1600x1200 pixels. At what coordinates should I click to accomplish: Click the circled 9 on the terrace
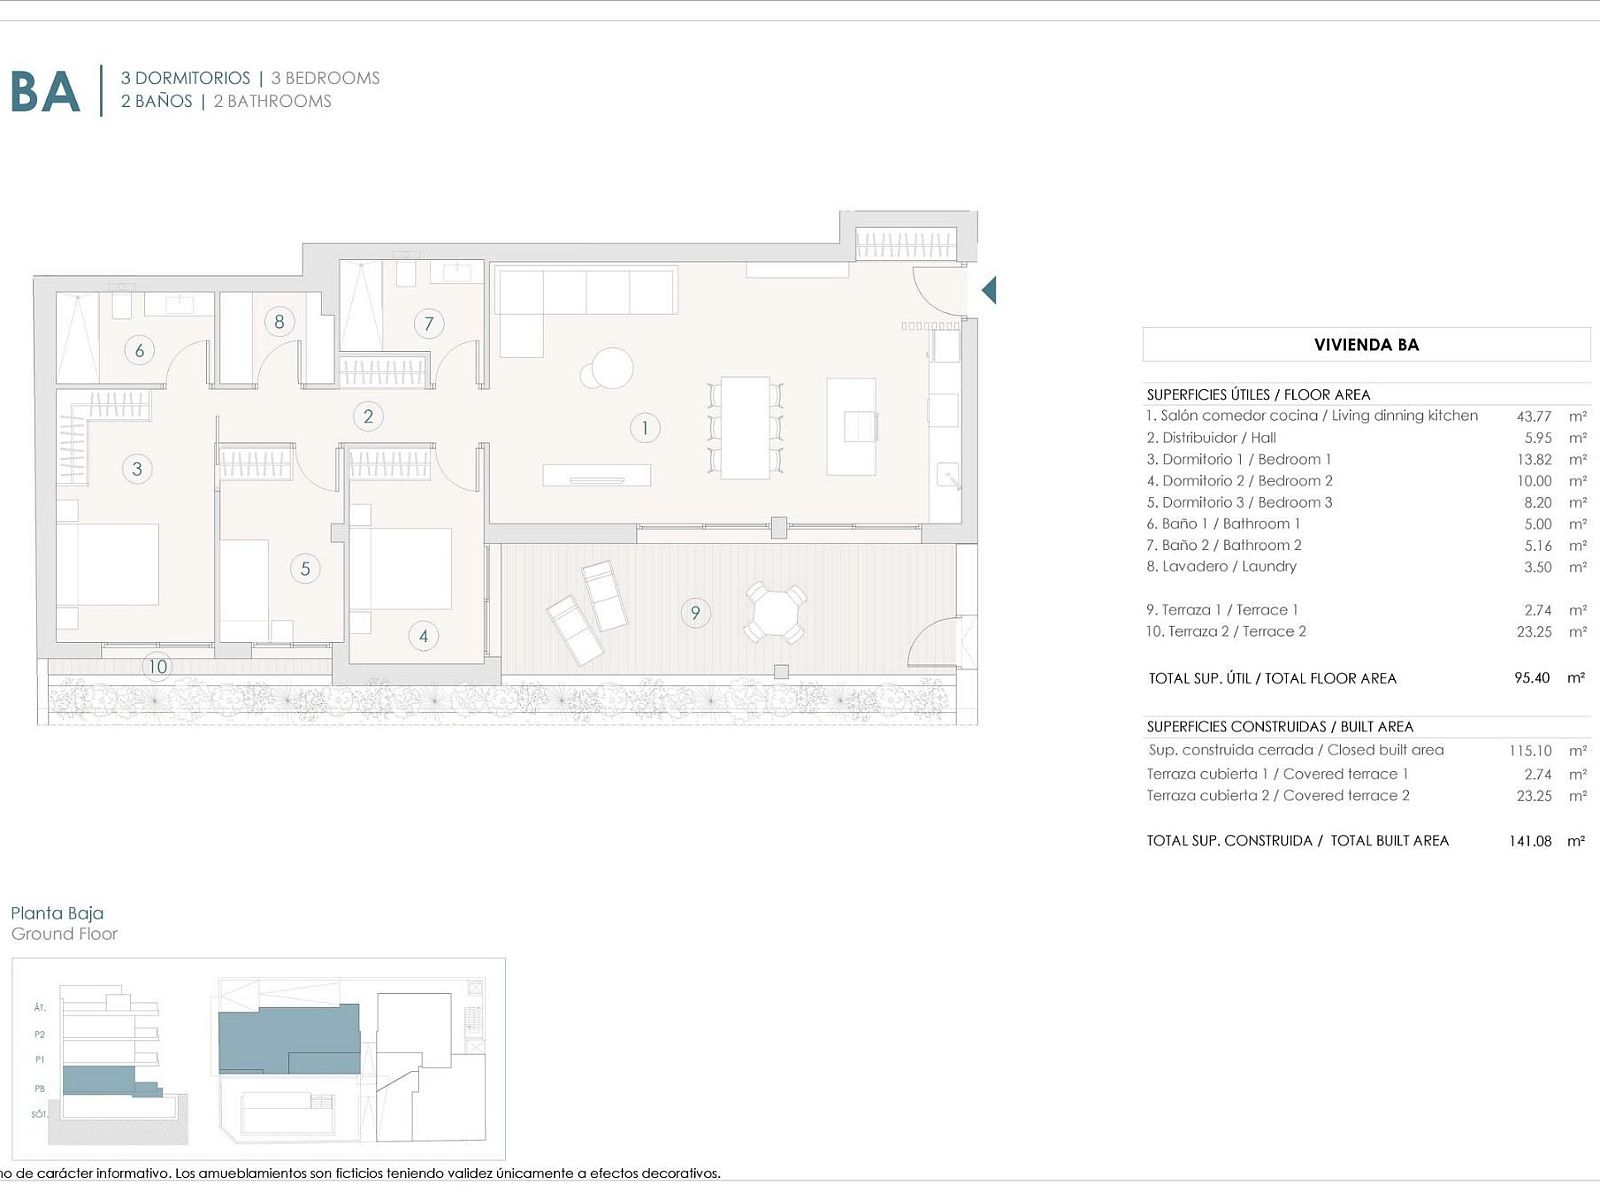pyautogui.click(x=695, y=613)
